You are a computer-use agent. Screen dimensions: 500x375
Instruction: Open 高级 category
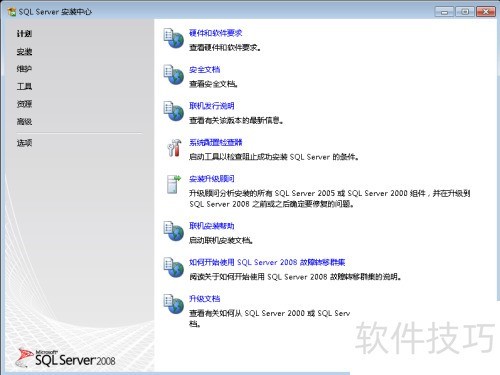click(x=24, y=122)
